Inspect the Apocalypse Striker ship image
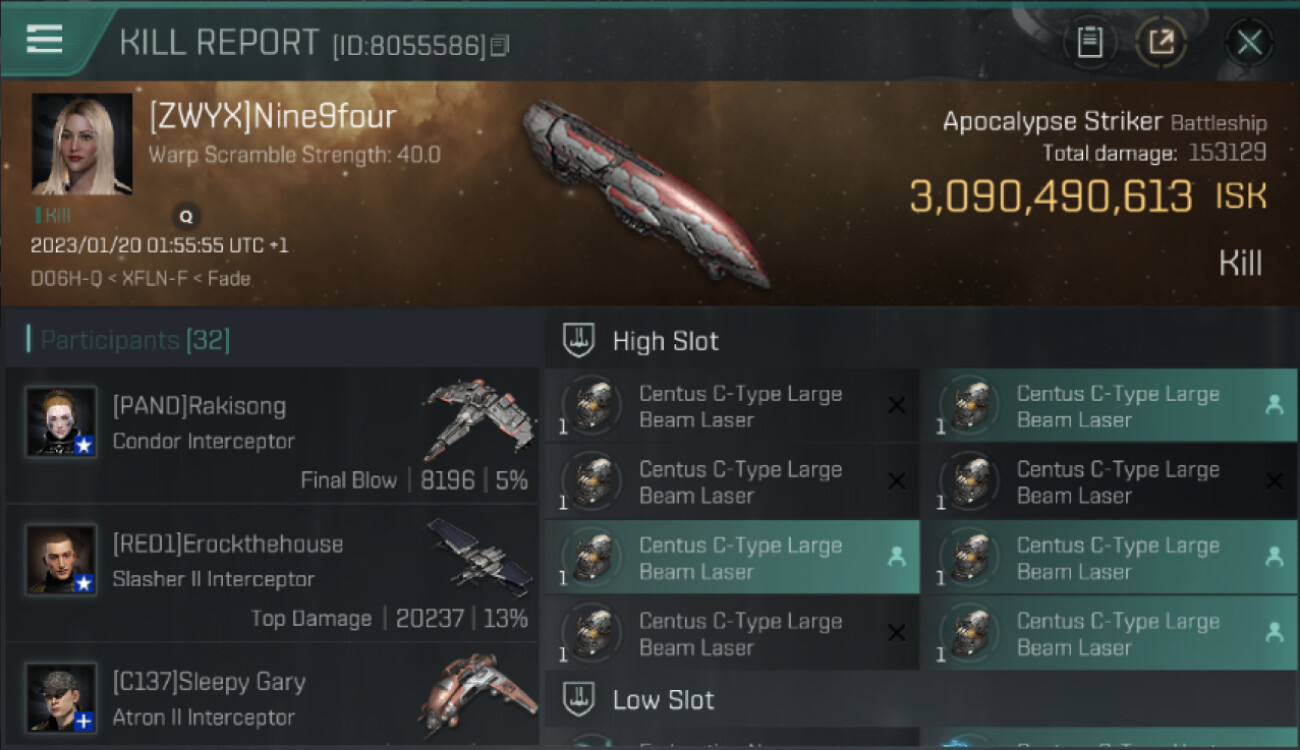The image size is (1300, 750). pos(645,192)
